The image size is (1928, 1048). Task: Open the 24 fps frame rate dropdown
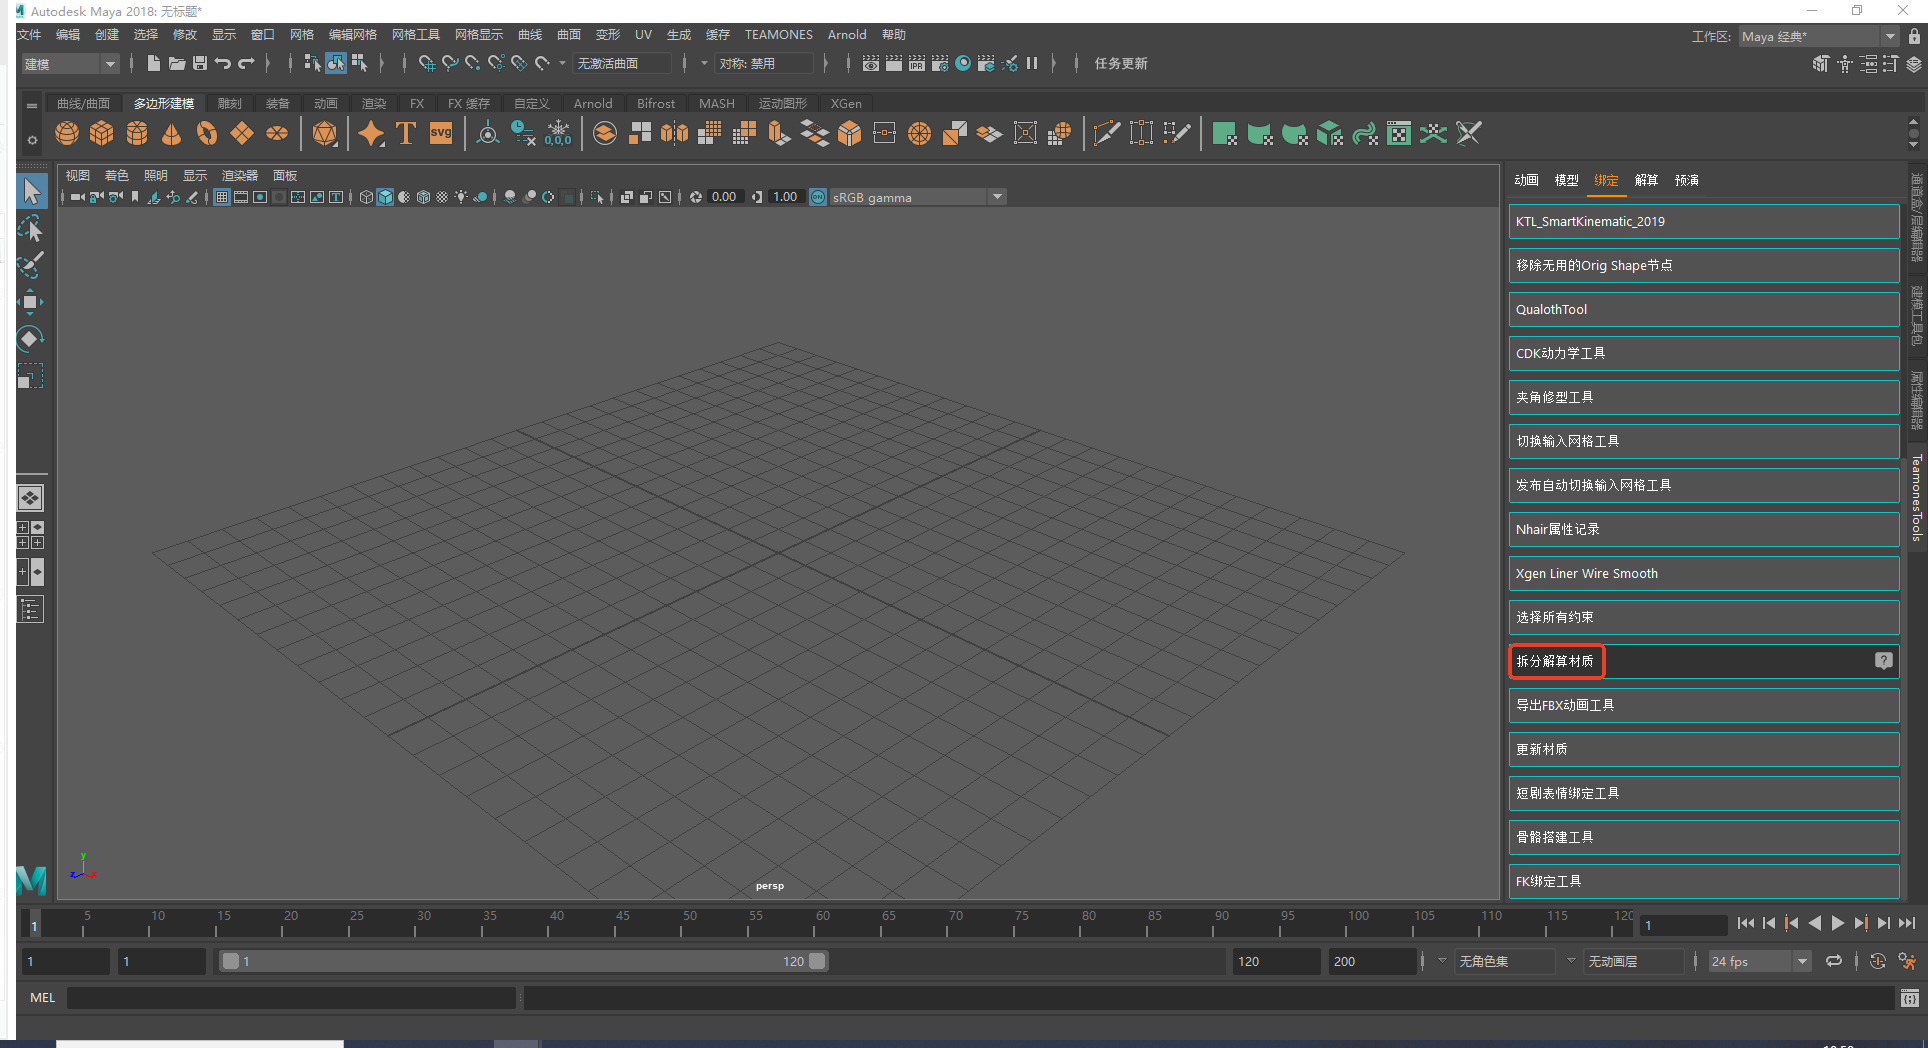tap(1760, 961)
